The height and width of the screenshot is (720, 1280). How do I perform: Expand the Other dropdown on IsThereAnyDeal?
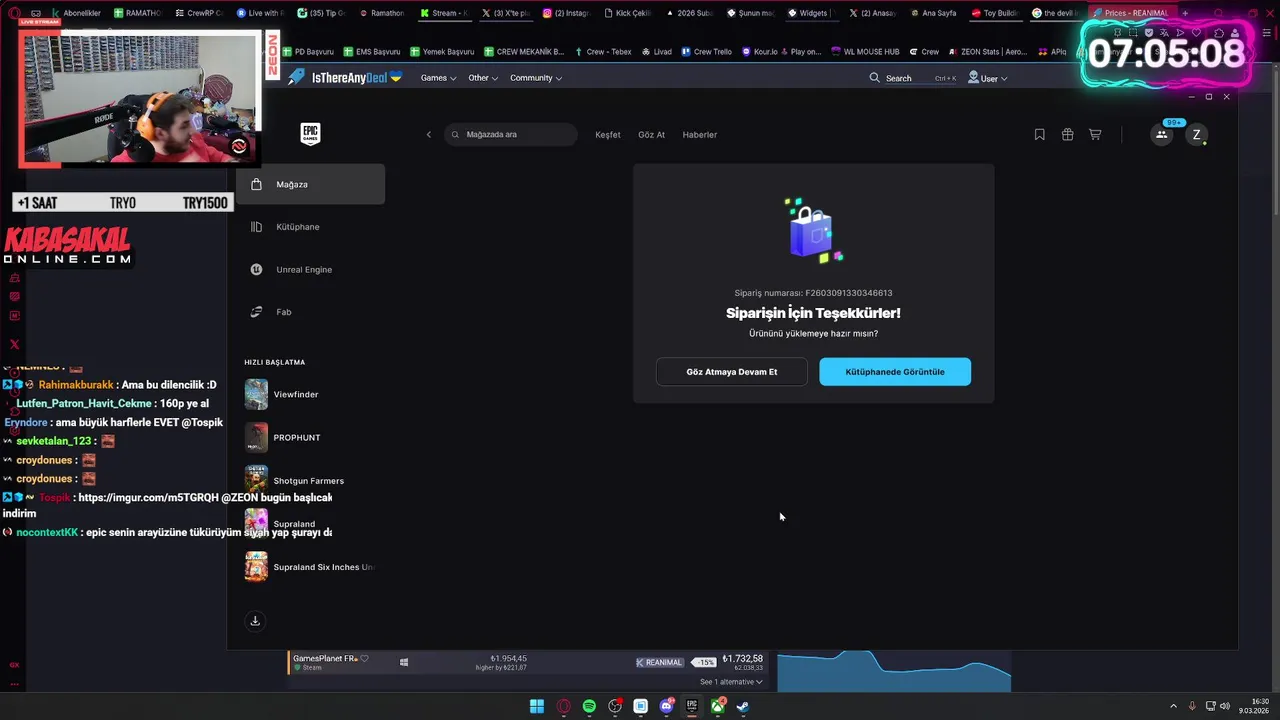(483, 78)
